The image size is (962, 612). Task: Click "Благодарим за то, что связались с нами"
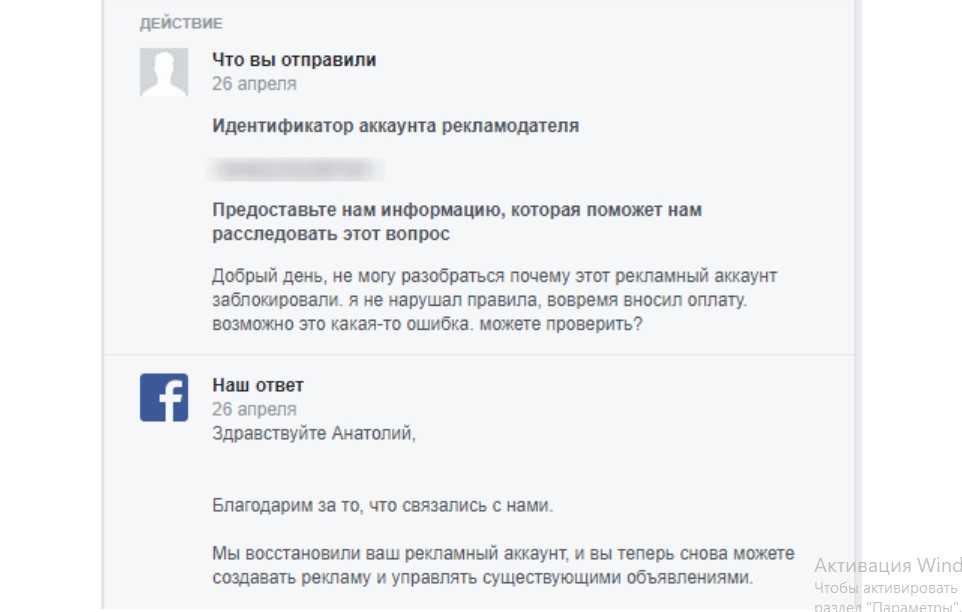pos(383,506)
